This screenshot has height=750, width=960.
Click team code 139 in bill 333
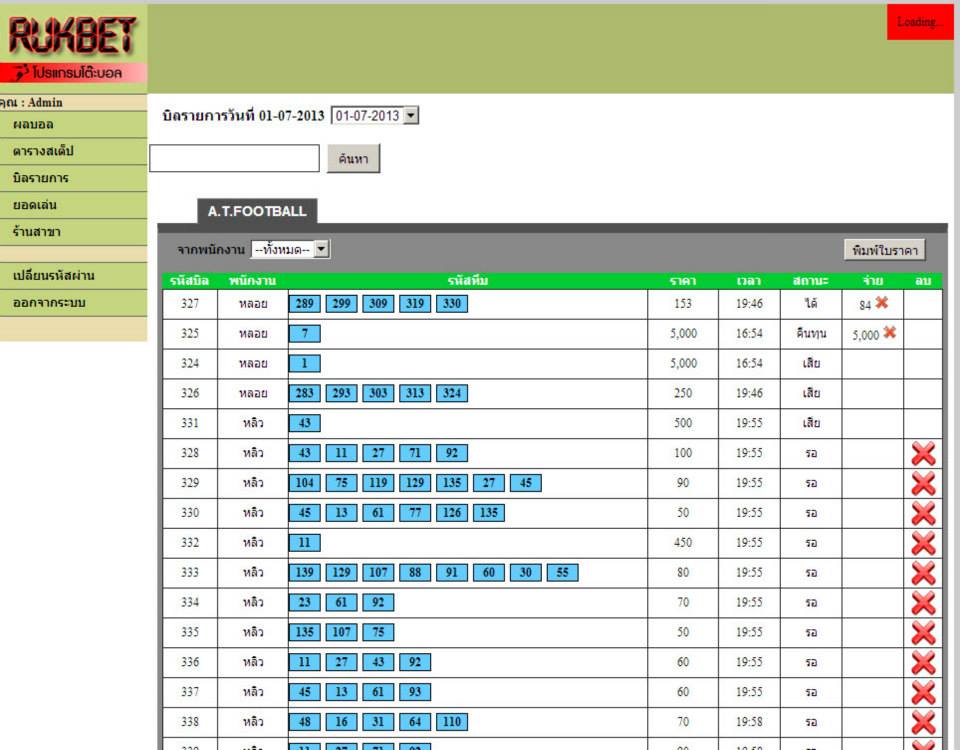(304, 572)
